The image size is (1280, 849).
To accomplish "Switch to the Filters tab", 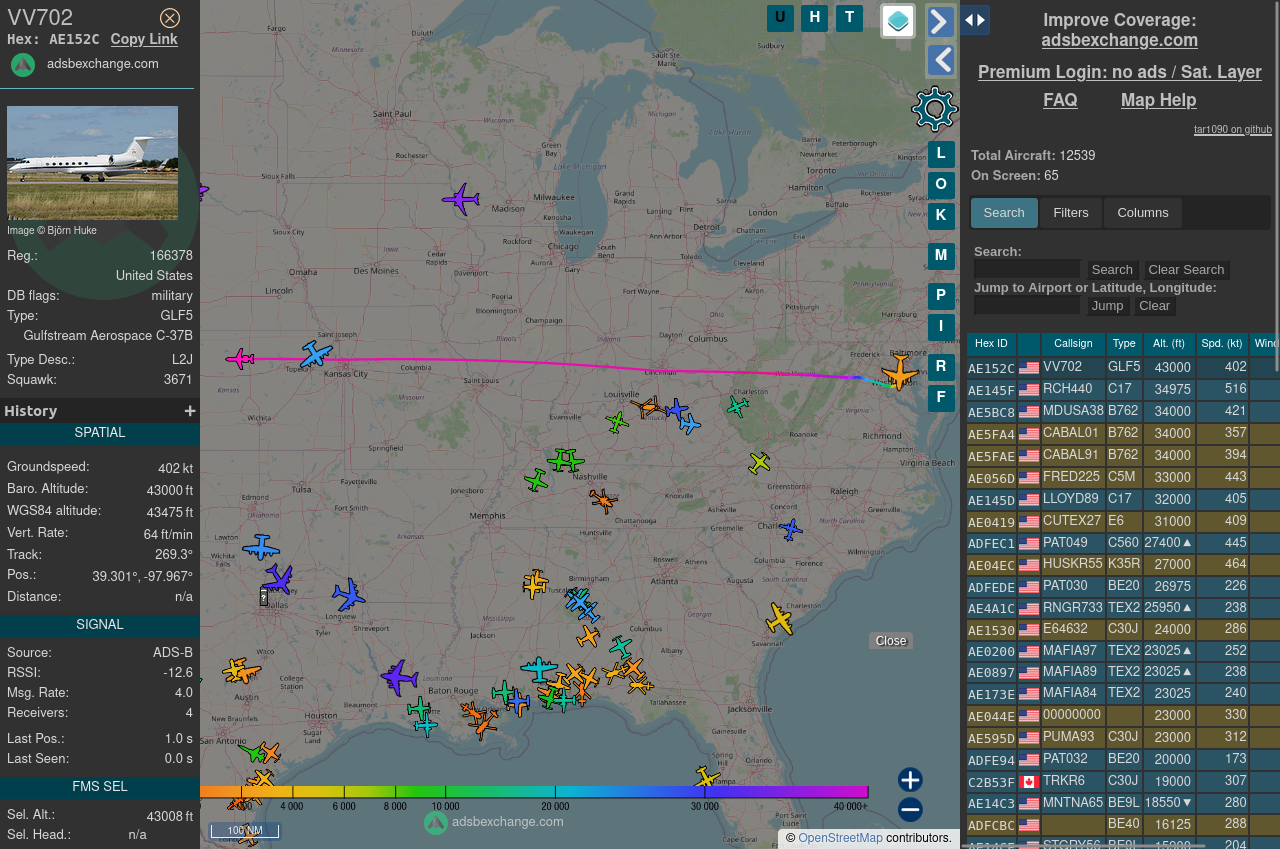I will coord(1071,213).
